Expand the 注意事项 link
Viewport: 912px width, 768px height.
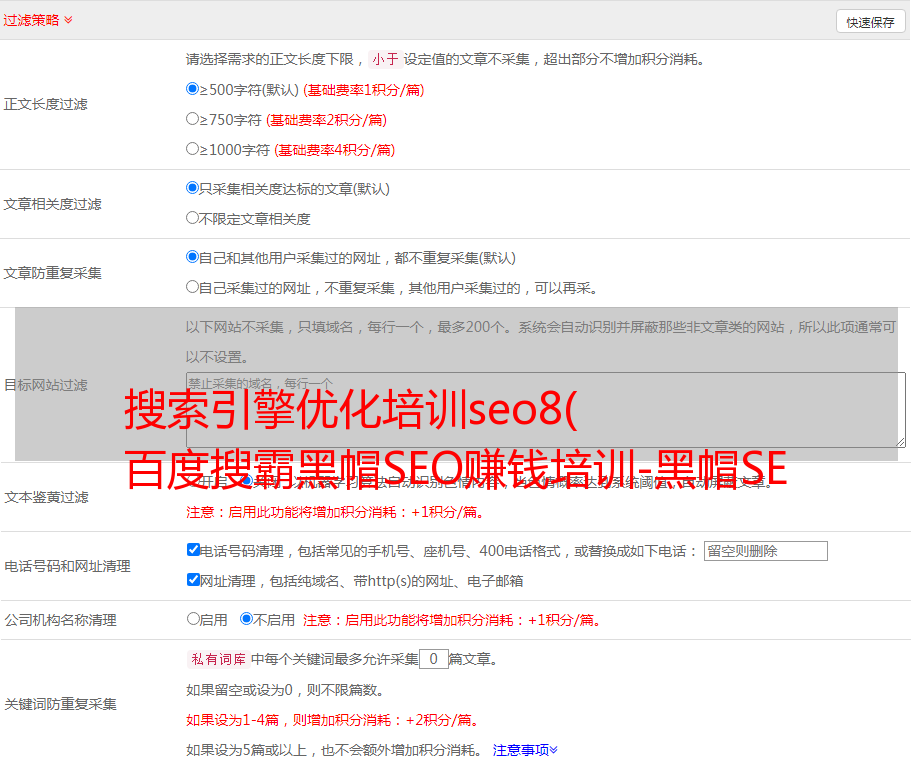(x=524, y=749)
